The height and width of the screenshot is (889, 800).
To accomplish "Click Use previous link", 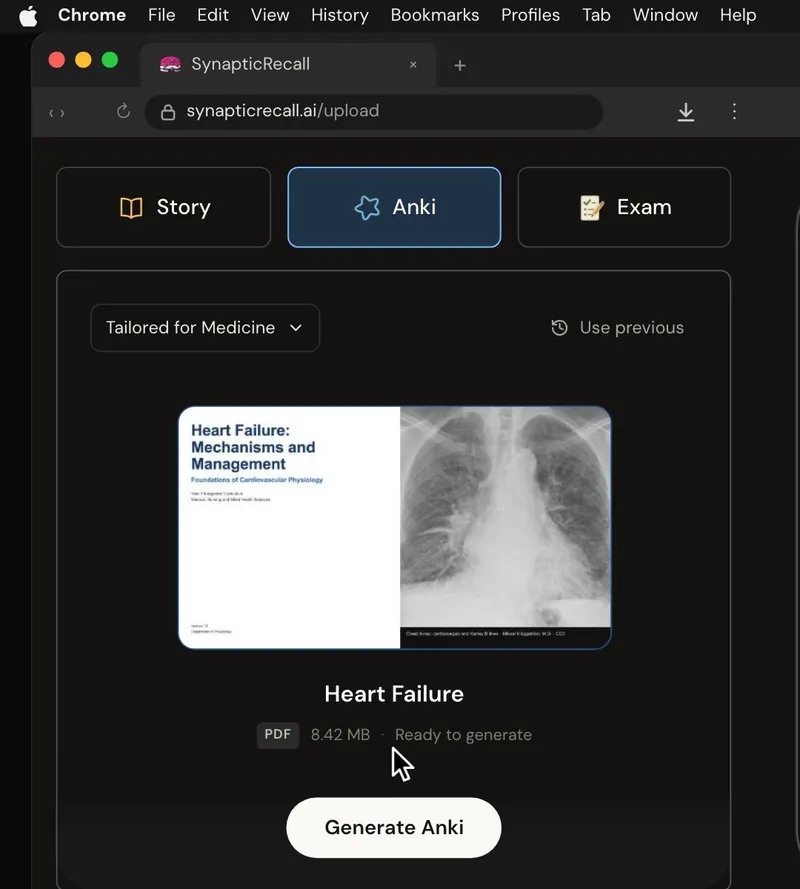I will pos(632,328).
